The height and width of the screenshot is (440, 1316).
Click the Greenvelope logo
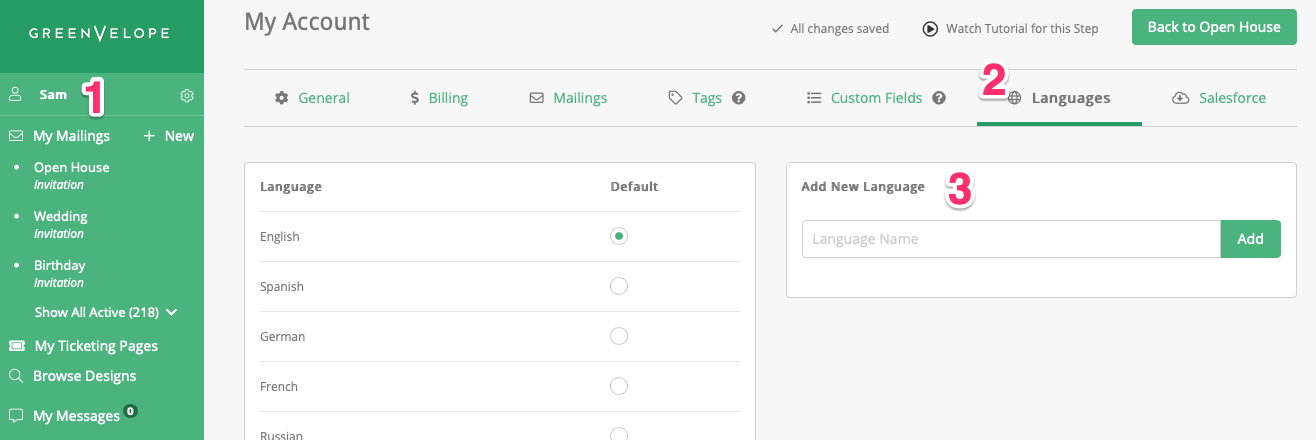coord(99,34)
